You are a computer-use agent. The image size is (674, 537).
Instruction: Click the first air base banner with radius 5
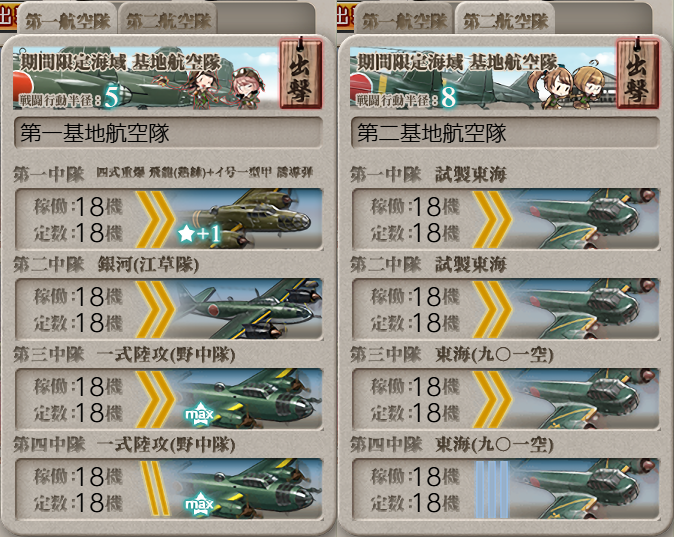[x=145, y=77]
